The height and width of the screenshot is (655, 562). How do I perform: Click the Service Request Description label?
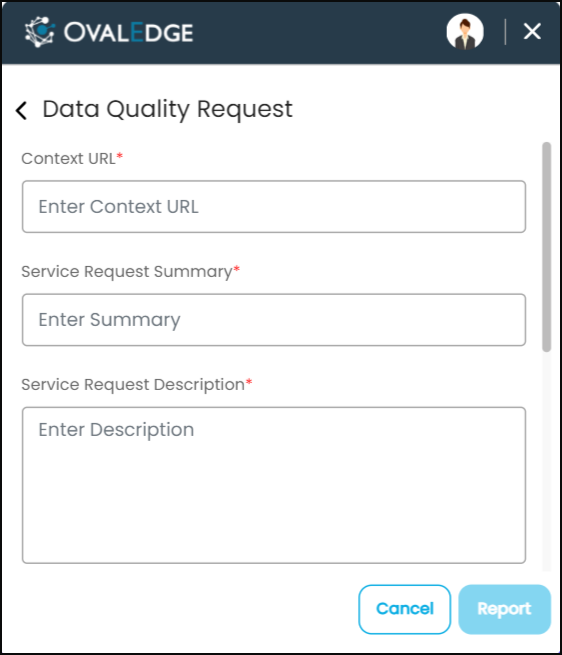click(133, 385)
